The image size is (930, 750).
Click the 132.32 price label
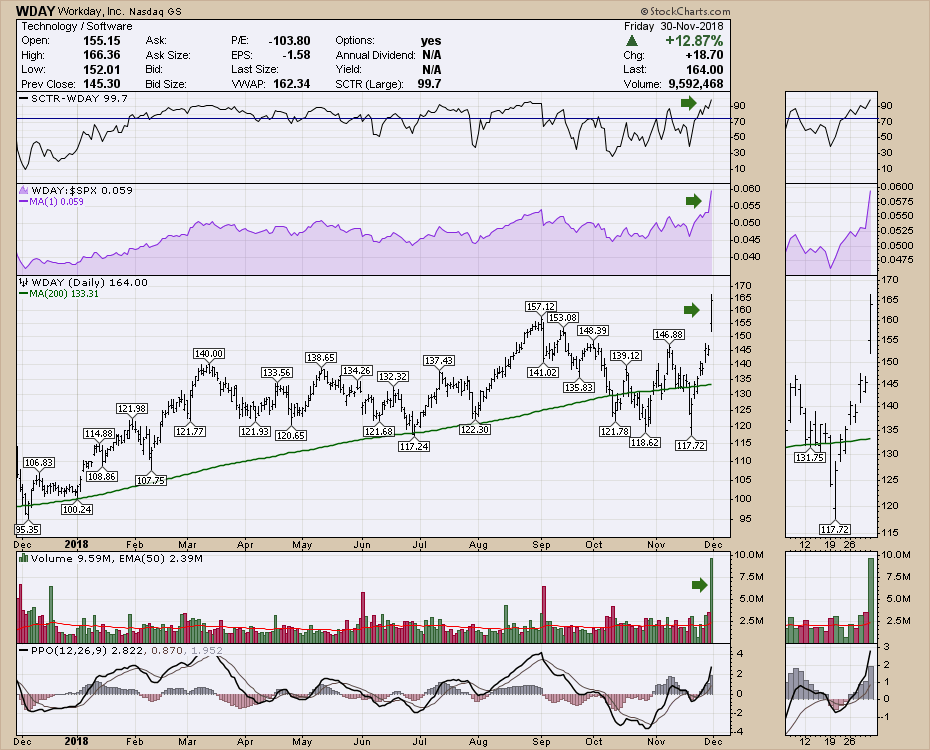pos(393,377)
